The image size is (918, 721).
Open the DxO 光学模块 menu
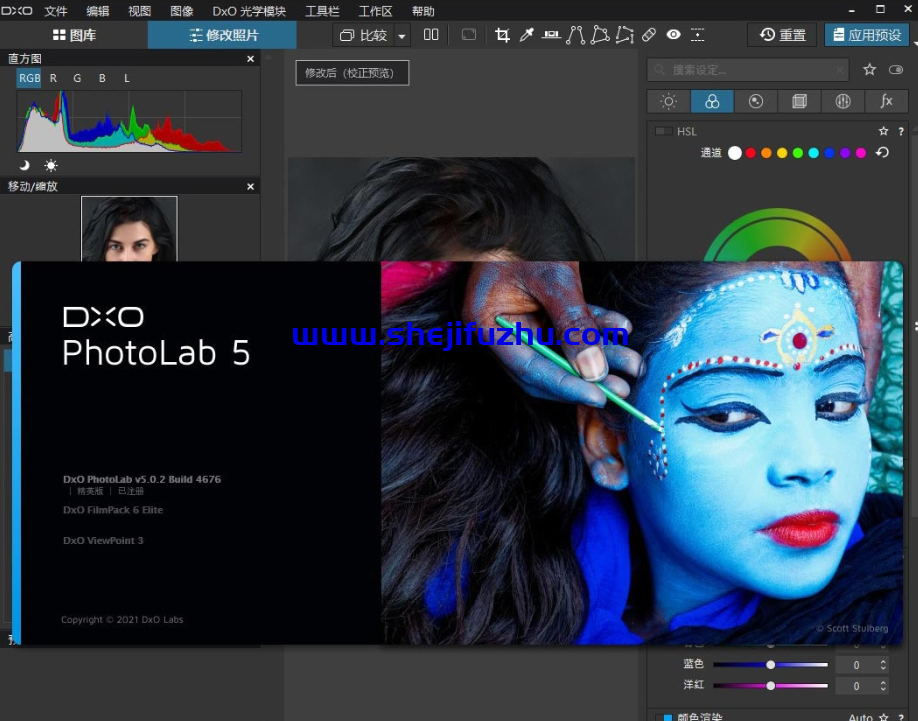tap(249, 11)
